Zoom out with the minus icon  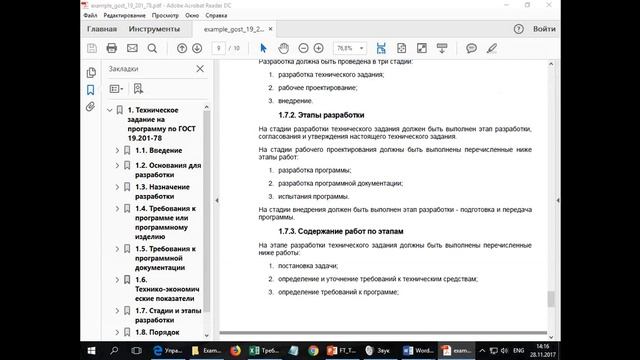(x=303, y=48)
